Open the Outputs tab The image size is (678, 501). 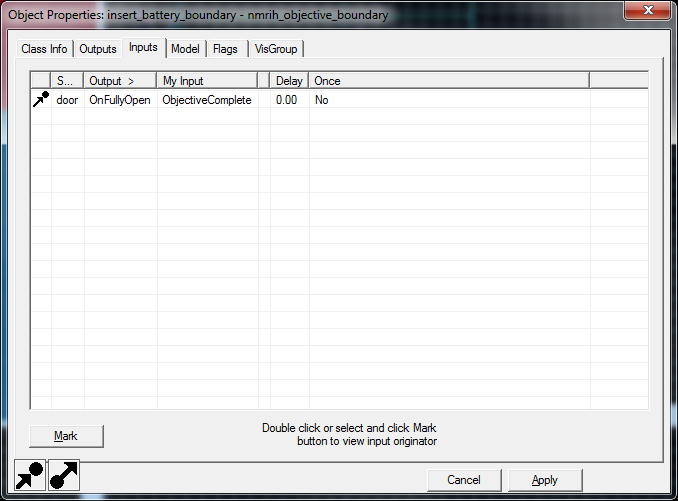point(98,49)
